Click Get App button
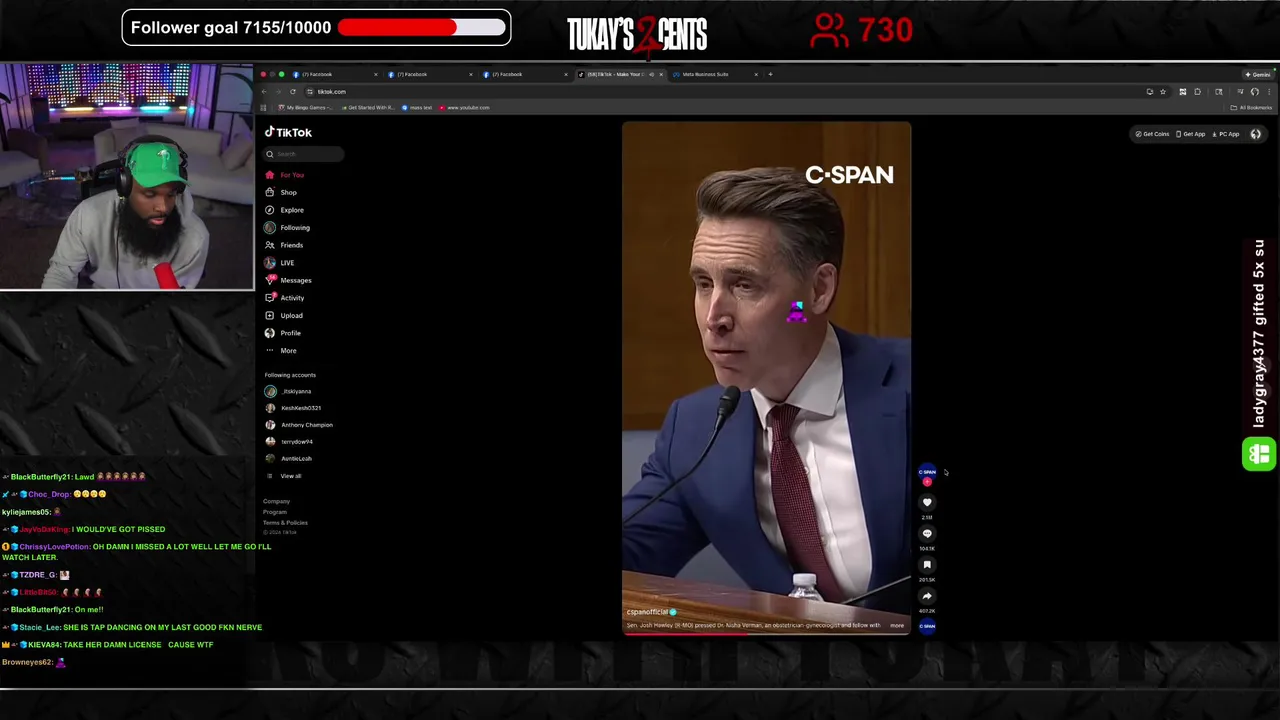This screenshot has height=720, width=1280. (1190, 134)
